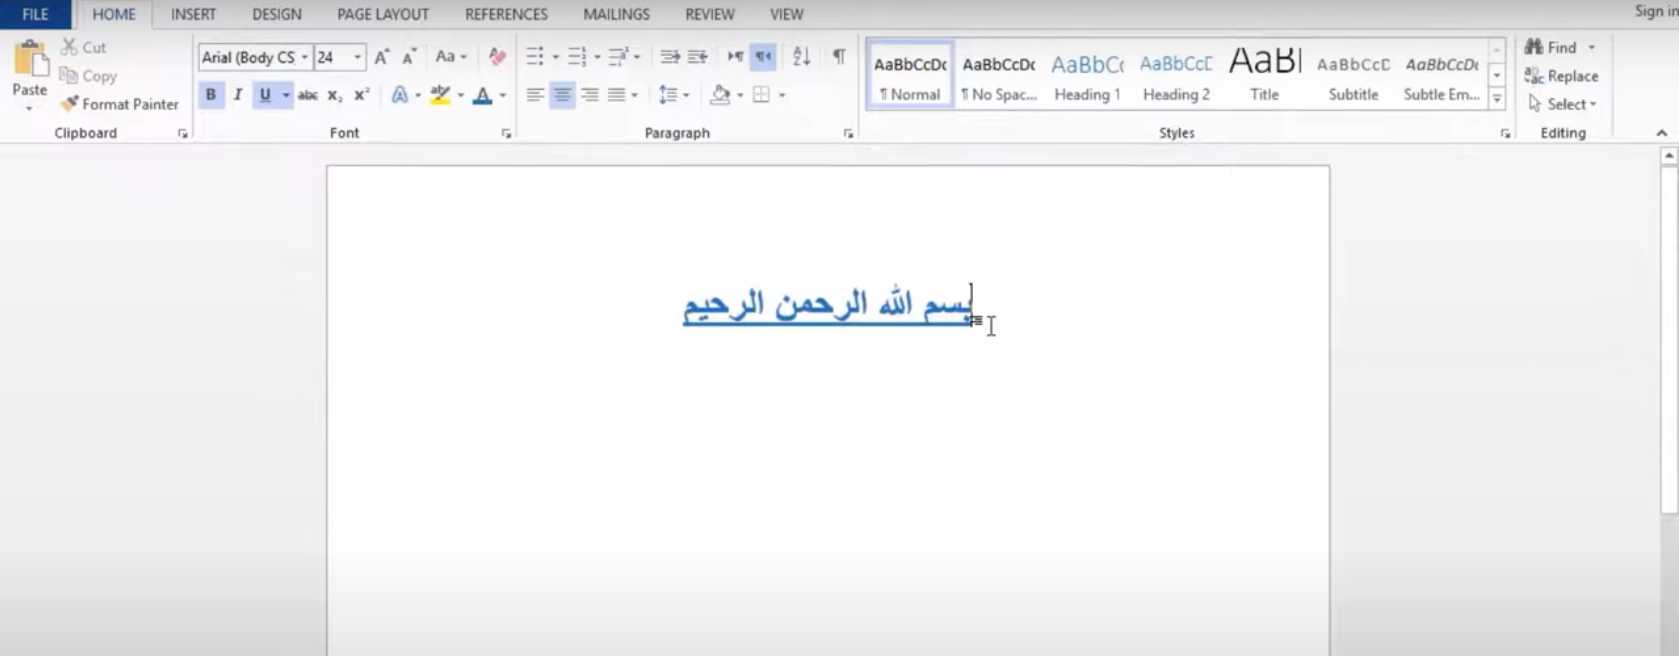This screenshot has width=1679, height=656.
Task: Start a numbered list
Action: 577,57
